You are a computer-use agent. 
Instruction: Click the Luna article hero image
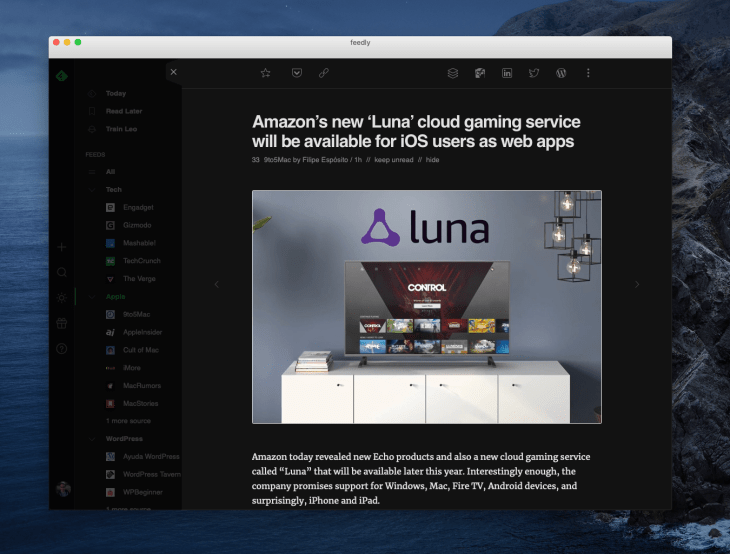click(426, 306)
